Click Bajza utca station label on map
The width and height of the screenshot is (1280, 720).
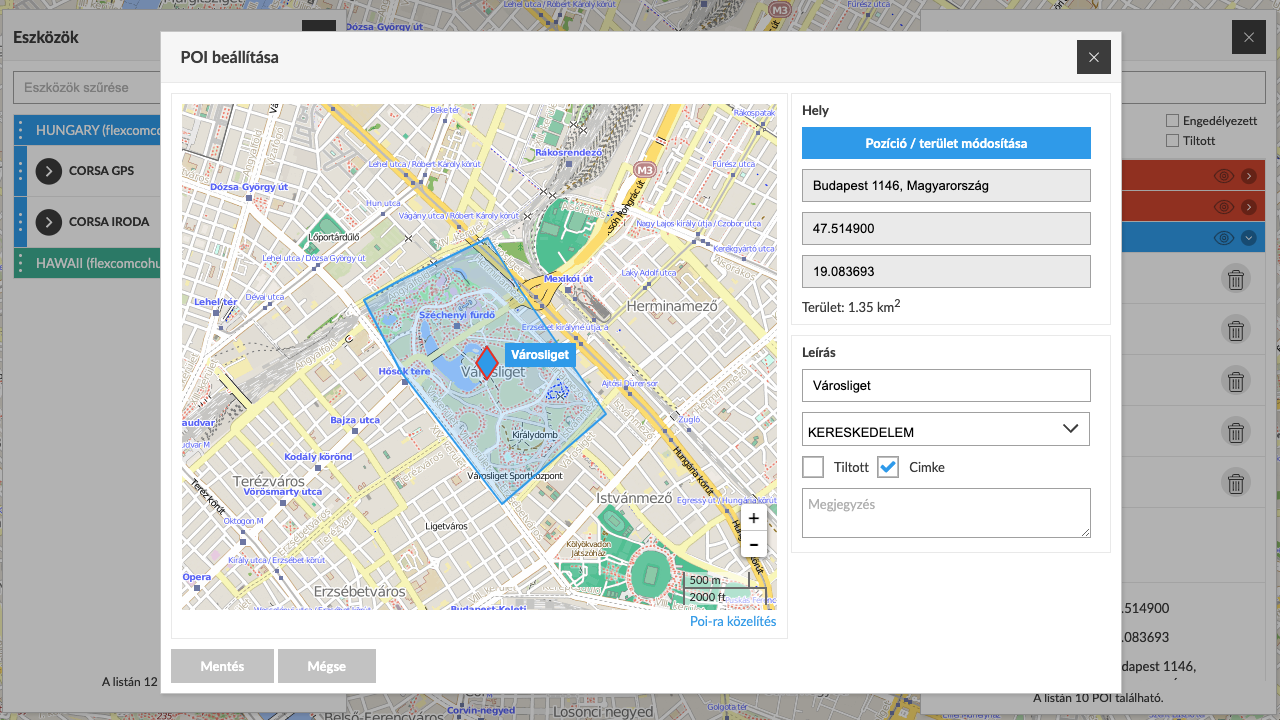355,419
